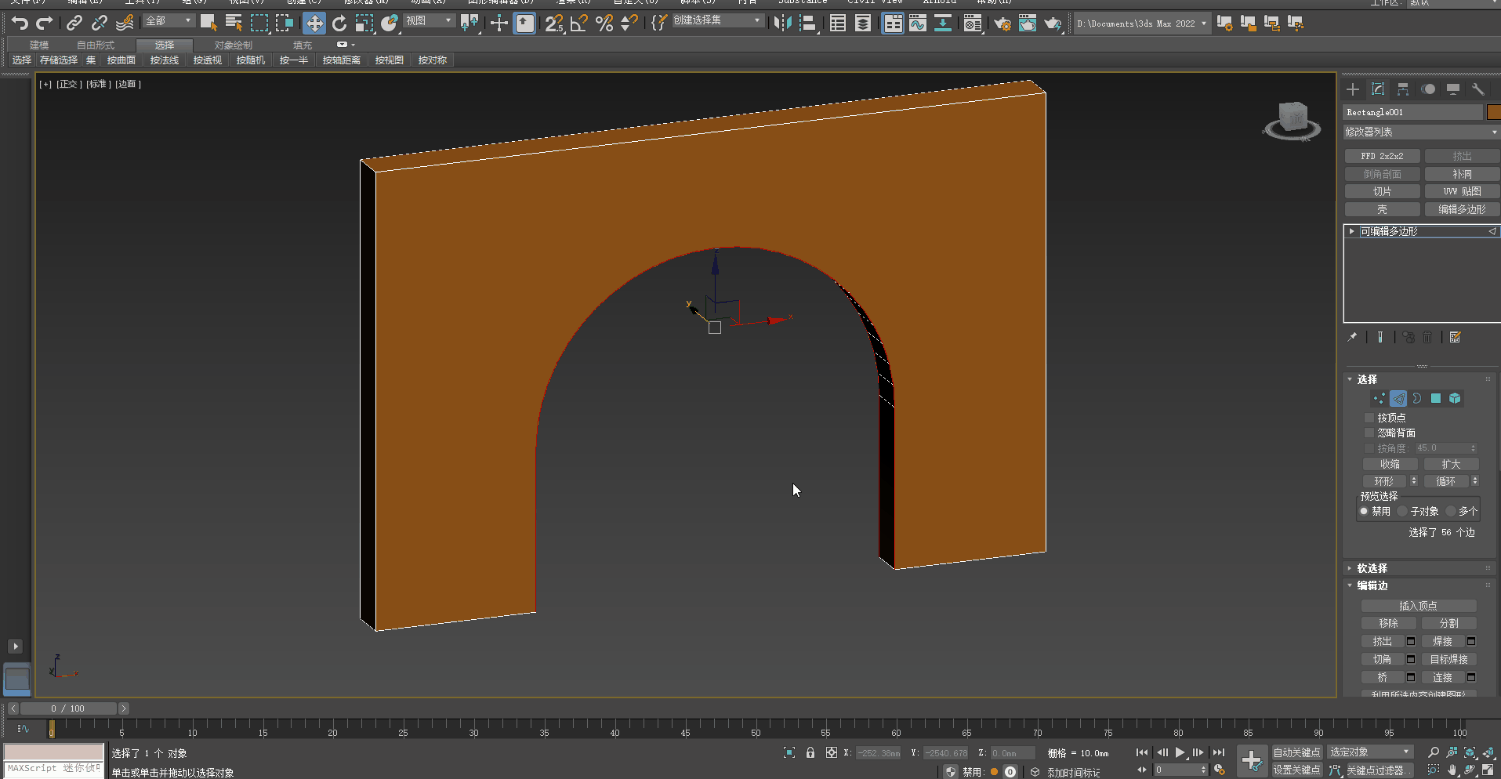Open the 修改器列表 dropdown
Screen dimensions: 1501x779
pyautogui.click(x=1420, y=132)
